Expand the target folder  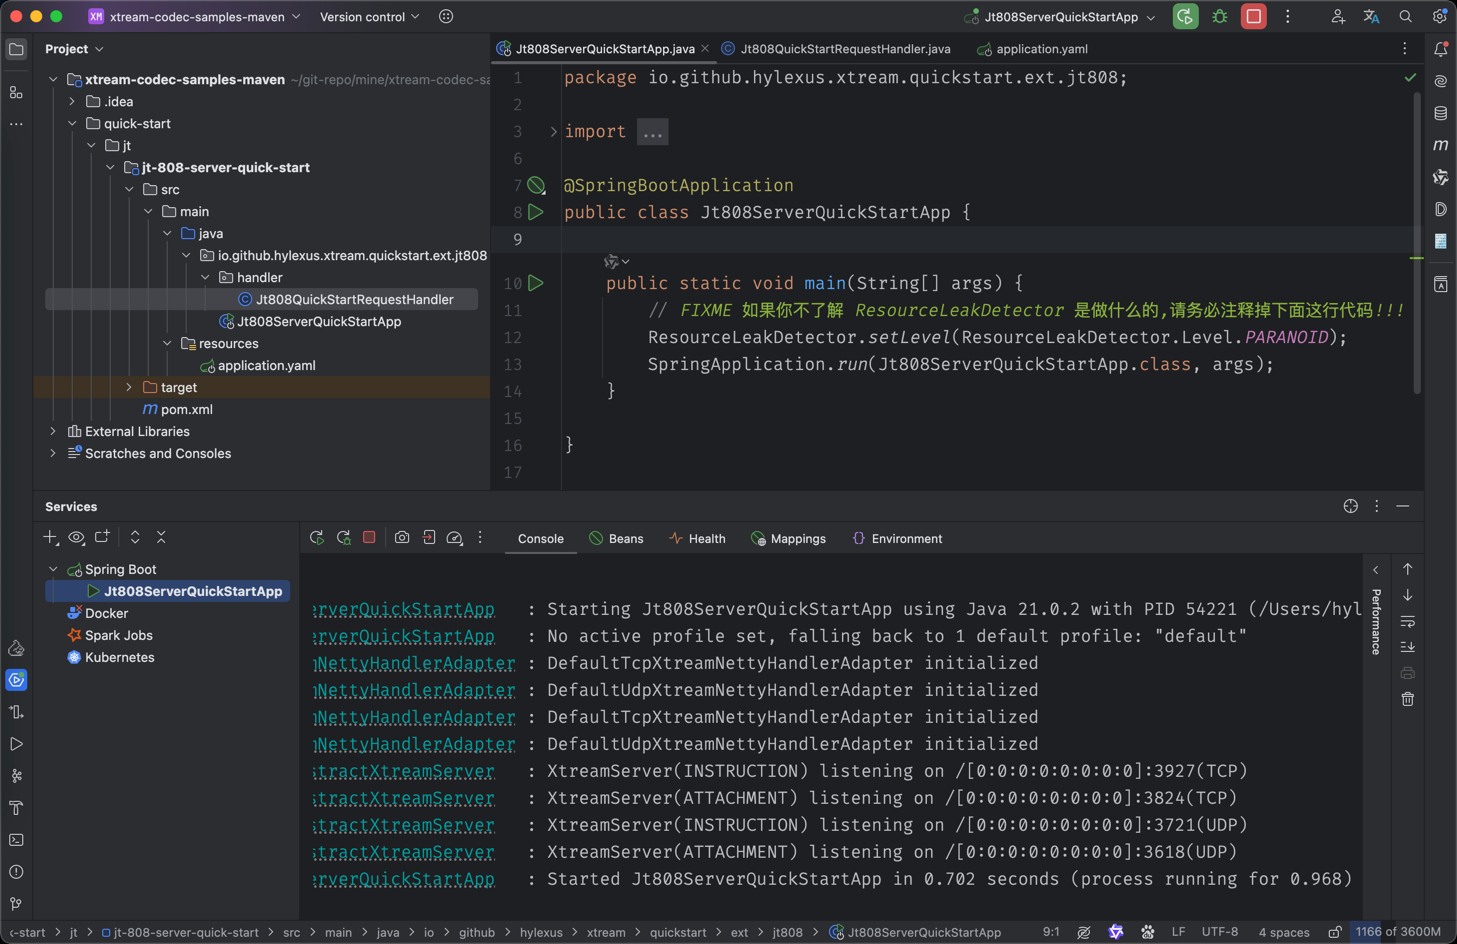[129, 387]
